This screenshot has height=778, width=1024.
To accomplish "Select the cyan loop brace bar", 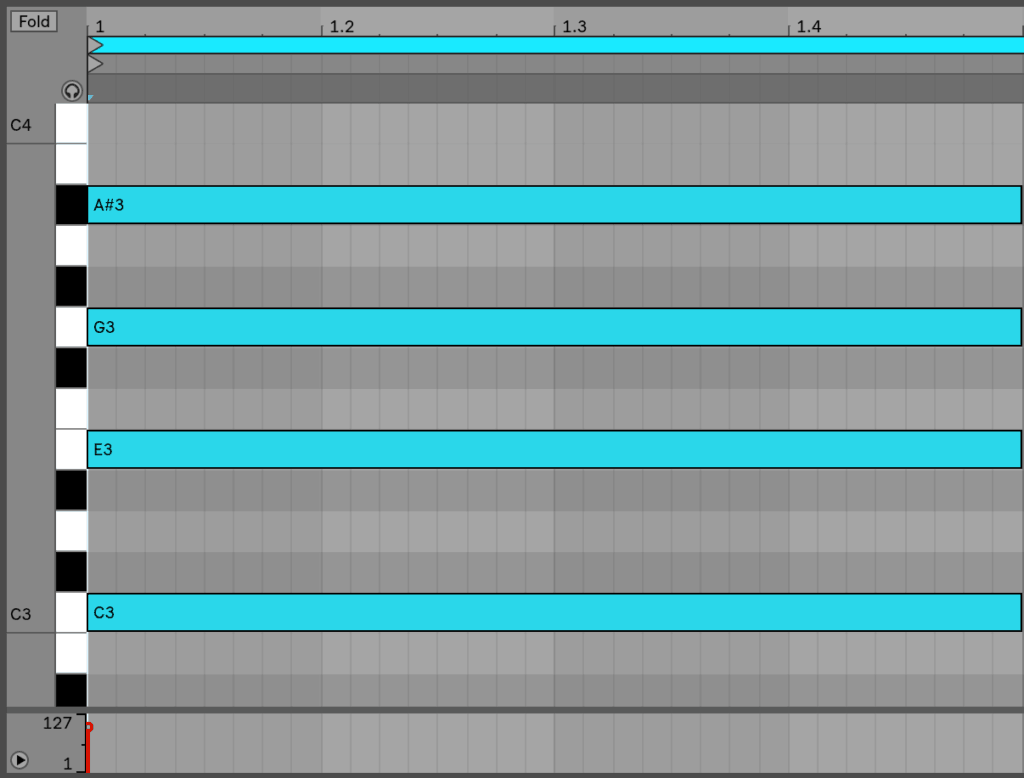I will pyautogui.click(x=556, y=45).
